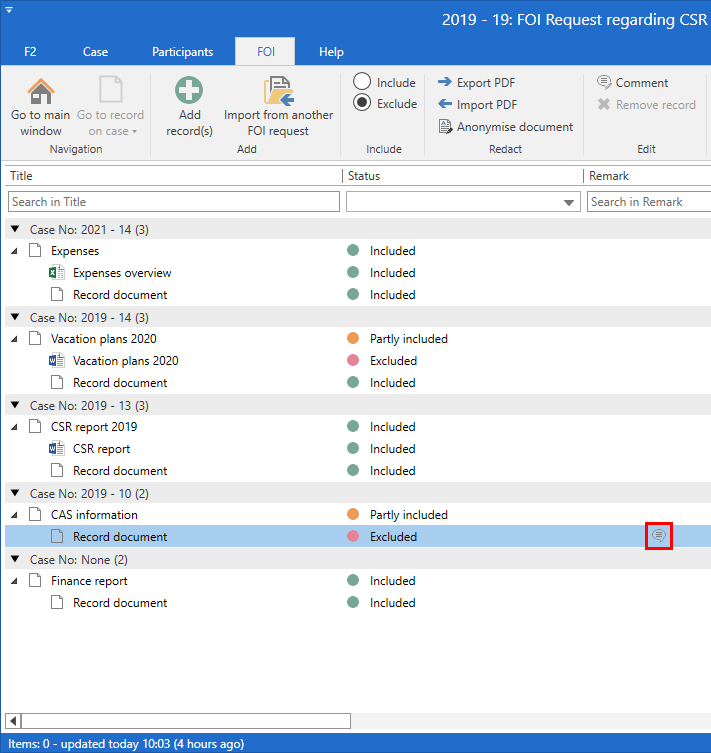
Task: Select the CSR report Word document row
Action: coord(101,449)
